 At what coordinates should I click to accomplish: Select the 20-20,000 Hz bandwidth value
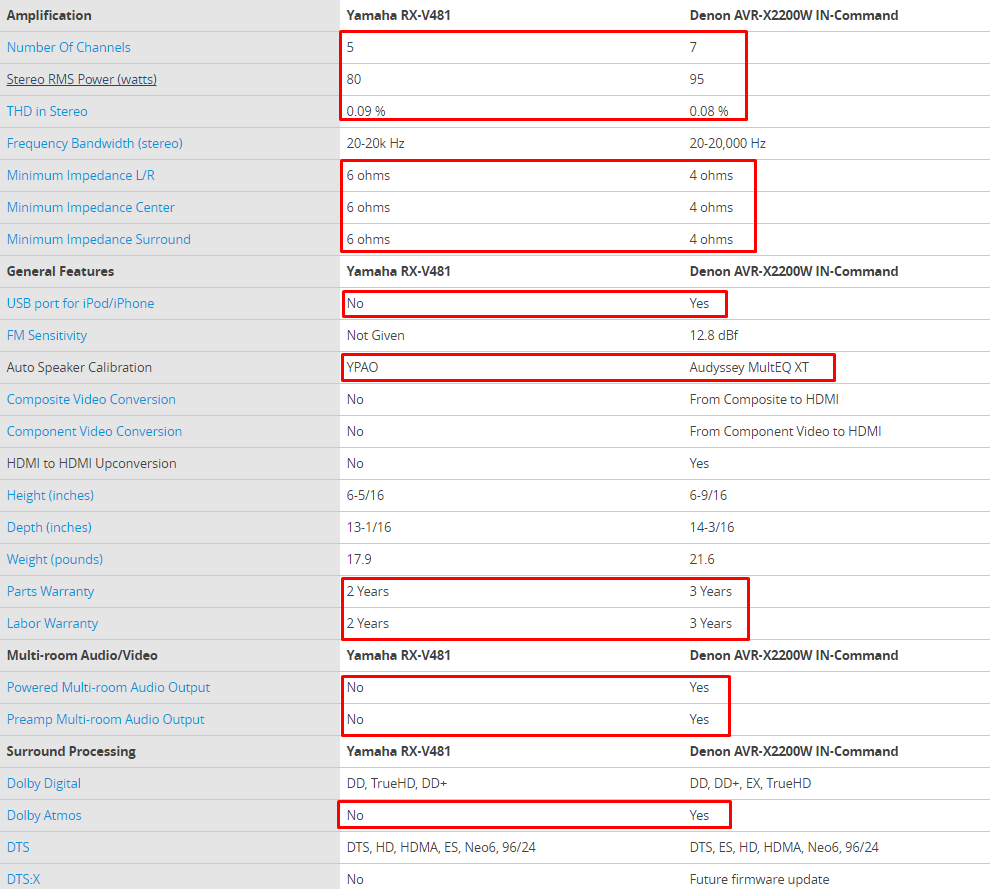coord(727,143)
